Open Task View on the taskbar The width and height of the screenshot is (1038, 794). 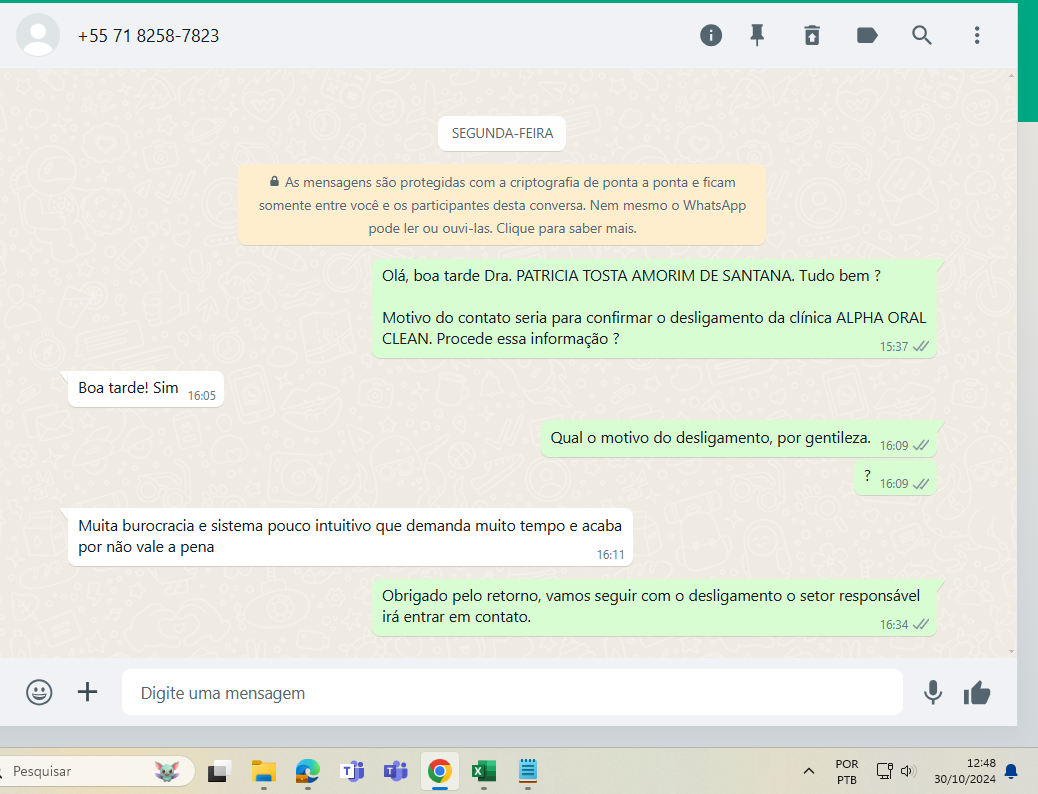coord(219,771)
